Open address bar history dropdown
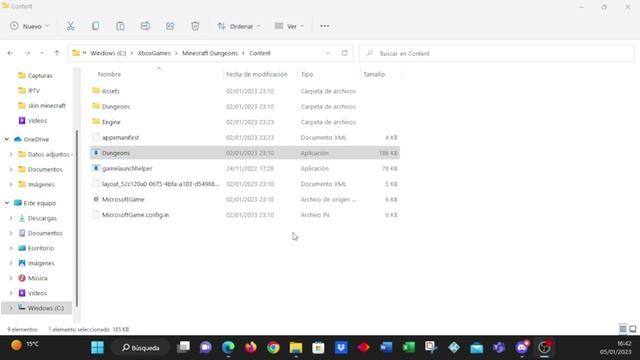 click(x=327, y=53)
